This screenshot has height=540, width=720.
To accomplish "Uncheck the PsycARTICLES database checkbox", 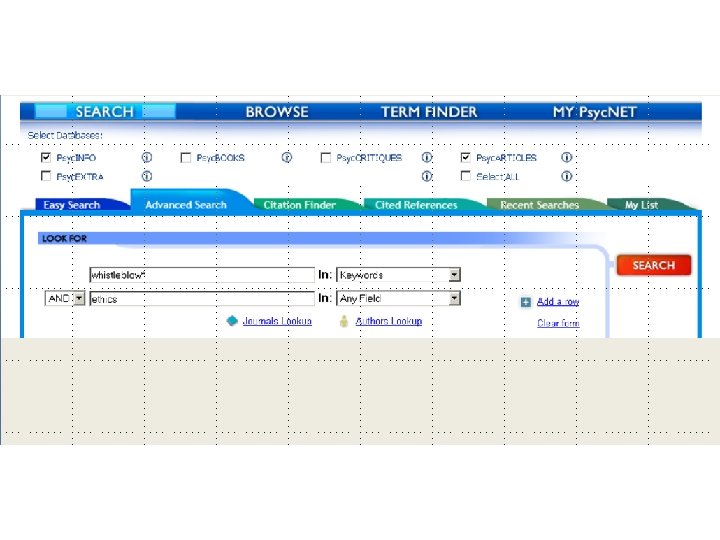I will pos(465,158).
